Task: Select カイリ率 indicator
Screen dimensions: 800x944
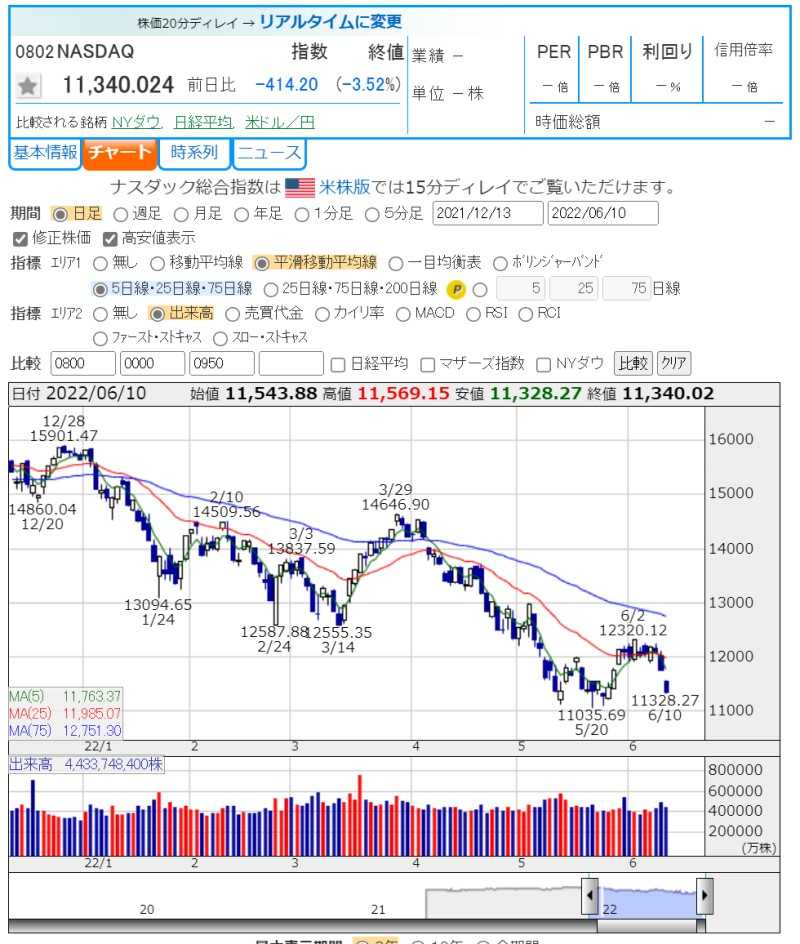Action: [322, 314]
